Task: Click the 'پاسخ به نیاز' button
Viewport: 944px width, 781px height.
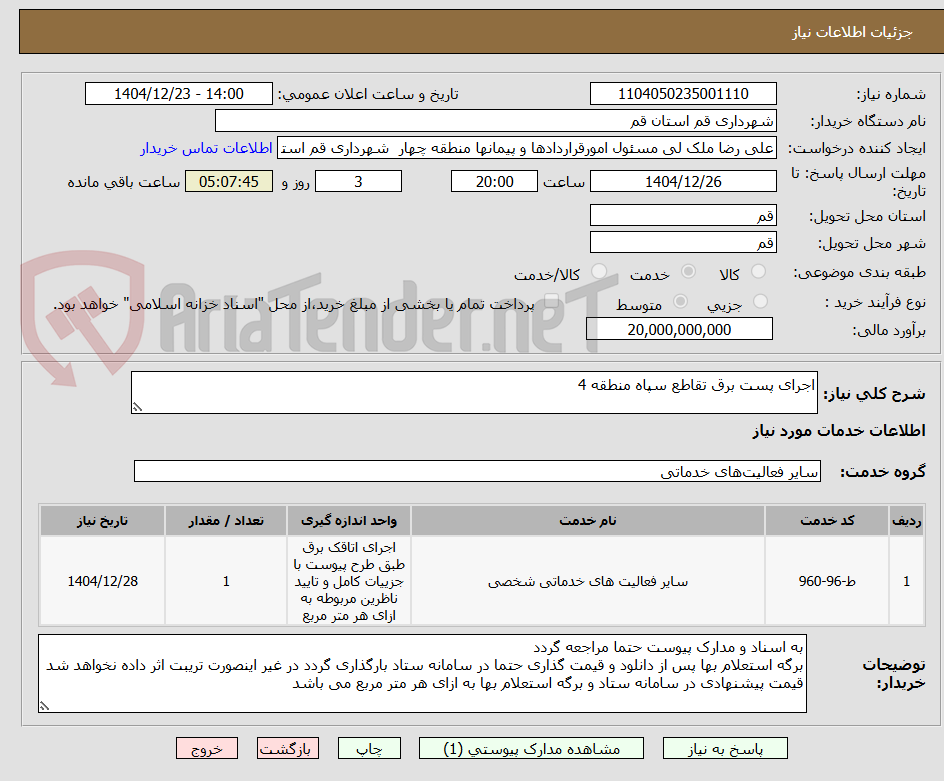Action: [x=725, y=748]
